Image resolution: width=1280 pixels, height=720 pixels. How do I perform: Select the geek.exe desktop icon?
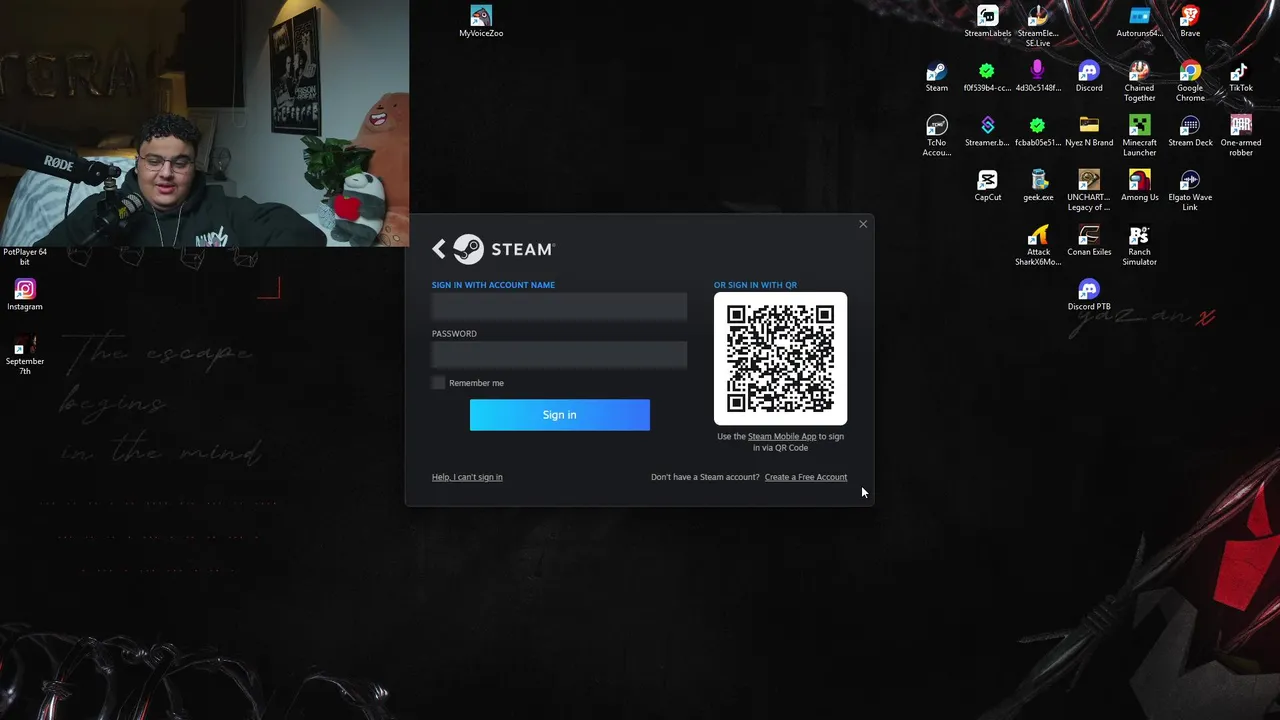1038,186
